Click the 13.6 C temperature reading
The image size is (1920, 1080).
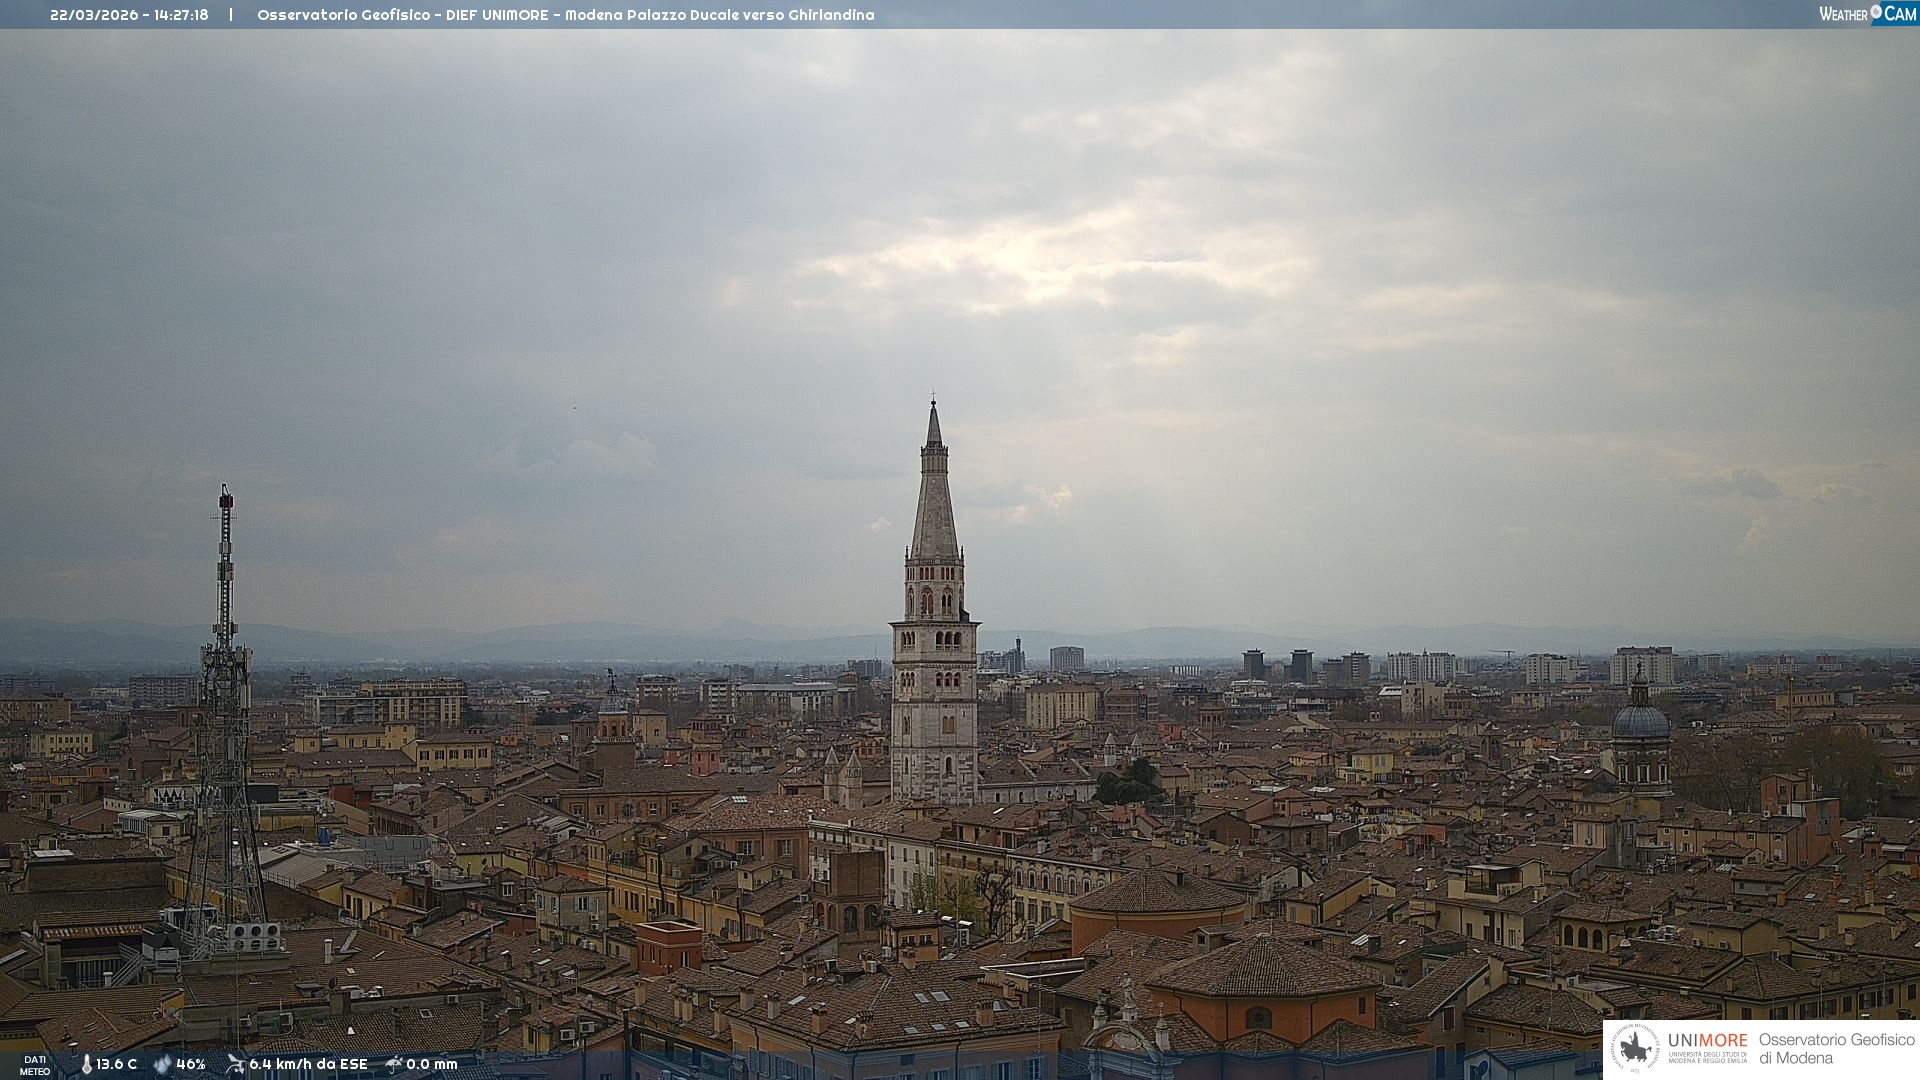117,1064
